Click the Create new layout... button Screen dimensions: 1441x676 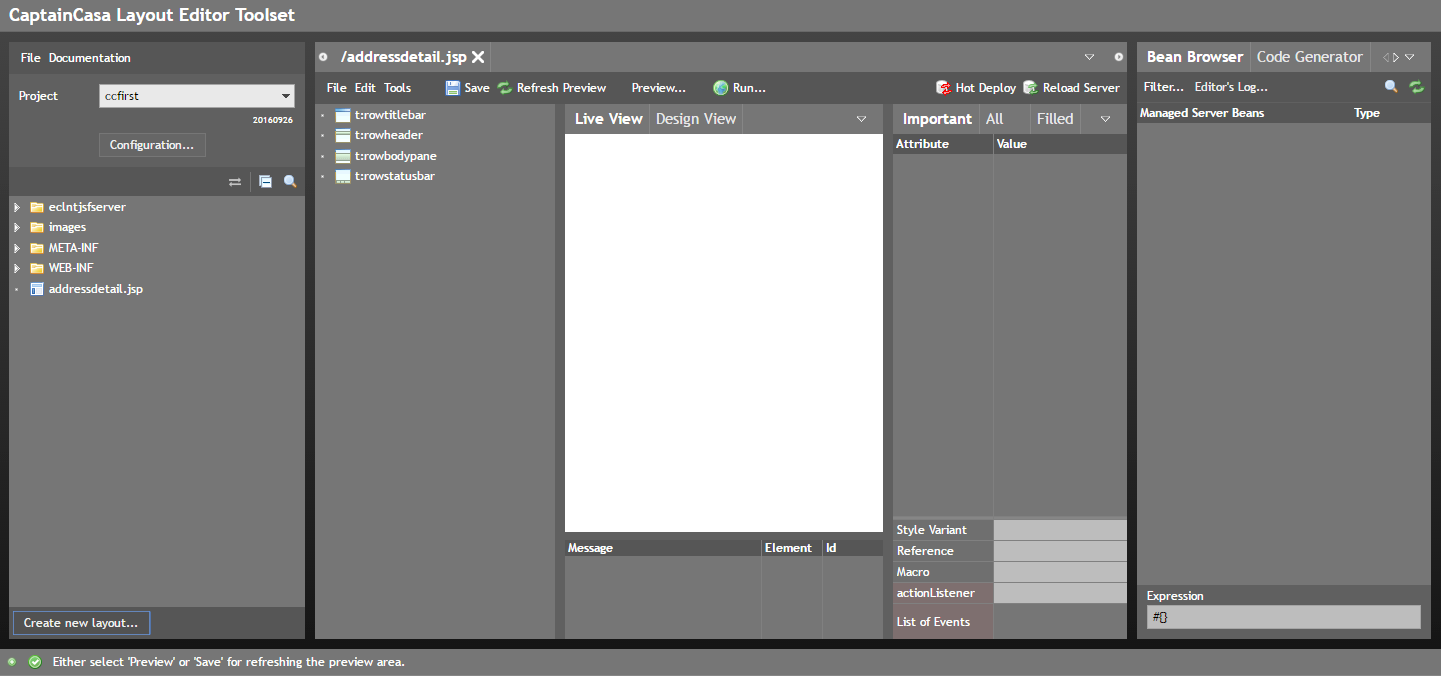coord(81,623)
